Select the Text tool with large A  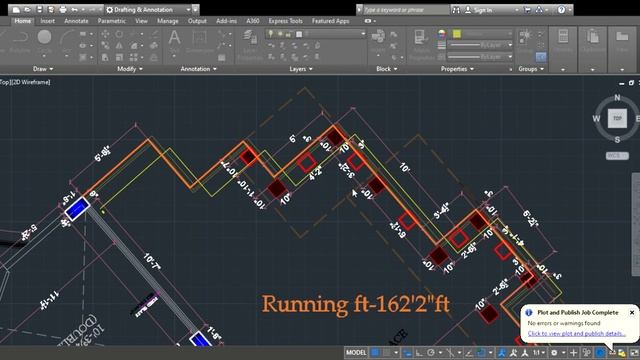174,39
